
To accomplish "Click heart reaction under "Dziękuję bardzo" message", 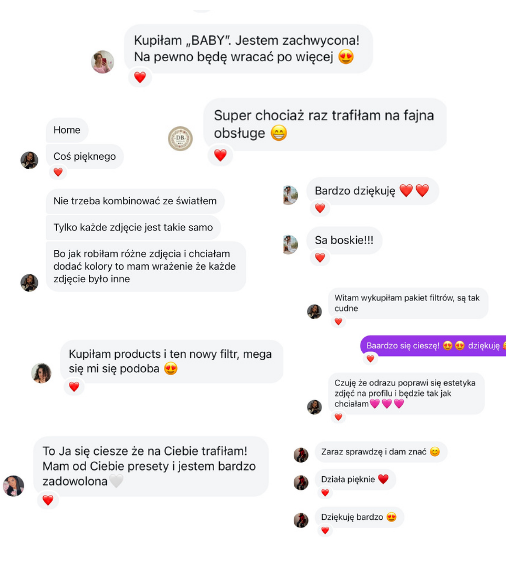I will (325, 530).
